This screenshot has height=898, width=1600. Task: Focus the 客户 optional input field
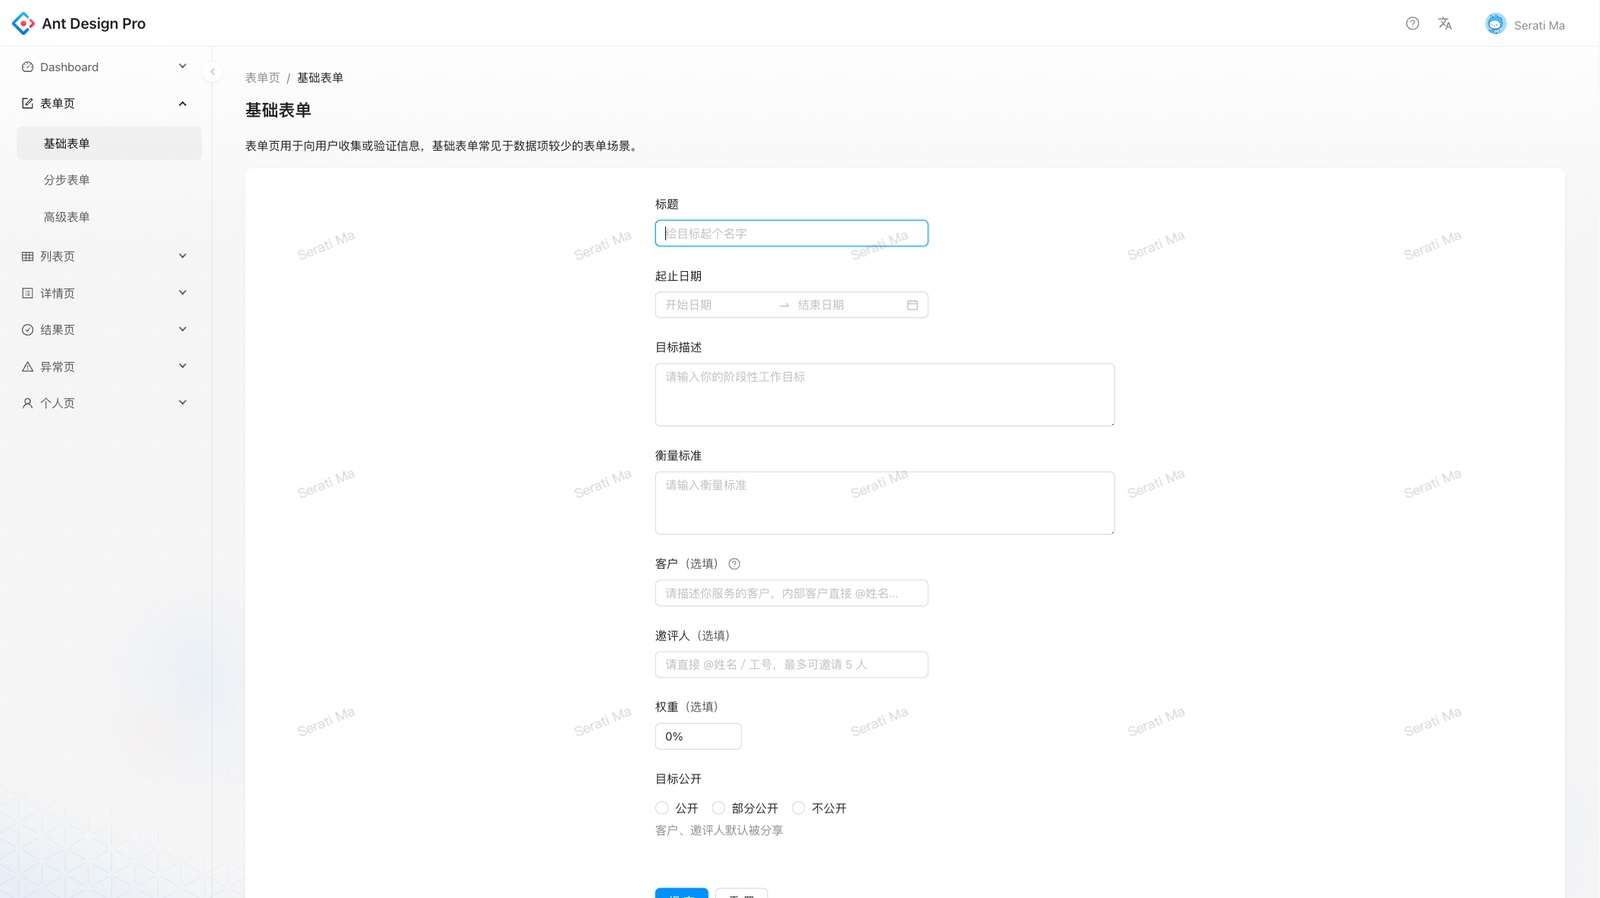pos(791,593)
